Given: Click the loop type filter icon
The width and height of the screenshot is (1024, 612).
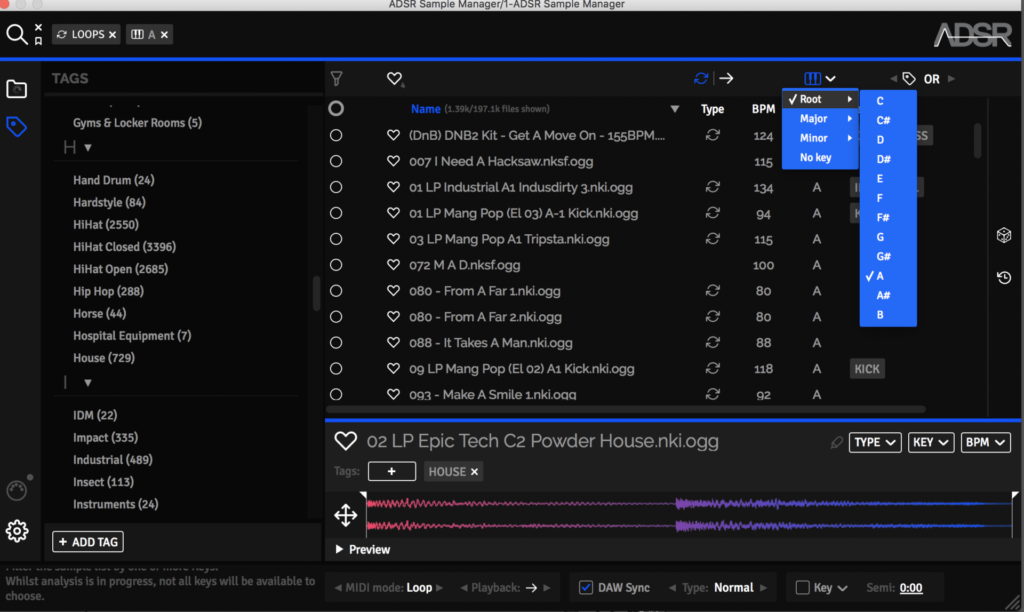Looking at the screenshot, I should pyautogui.click(x=701, y=78).
